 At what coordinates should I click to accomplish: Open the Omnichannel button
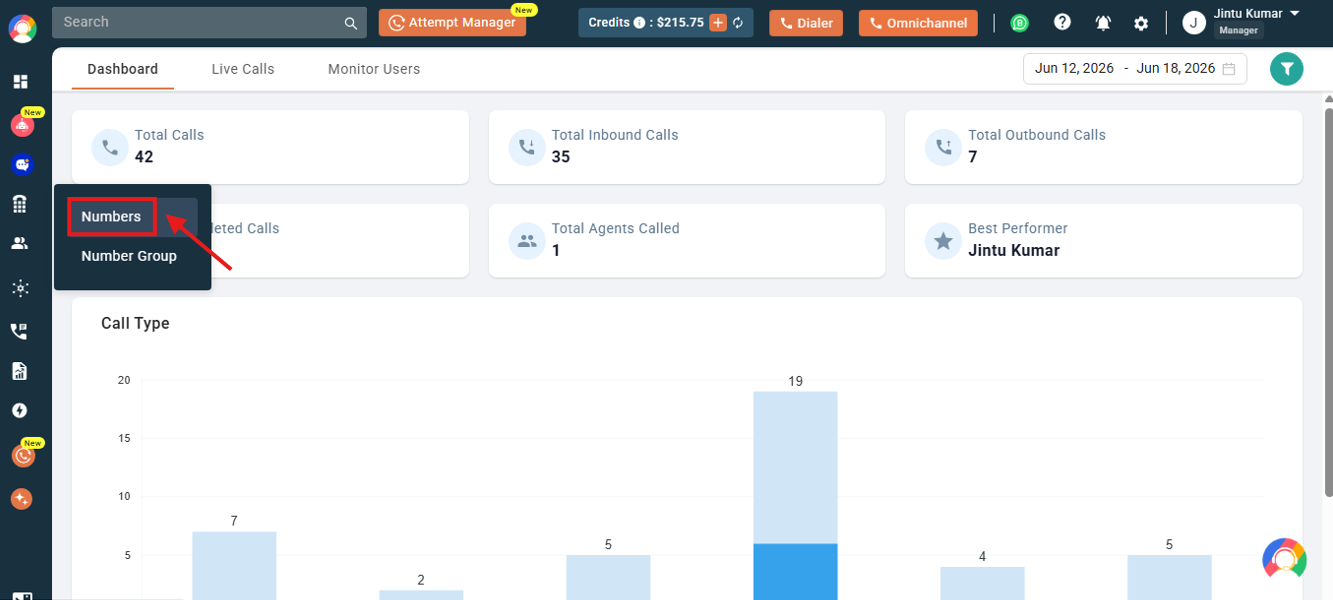(x=918, y=23)
